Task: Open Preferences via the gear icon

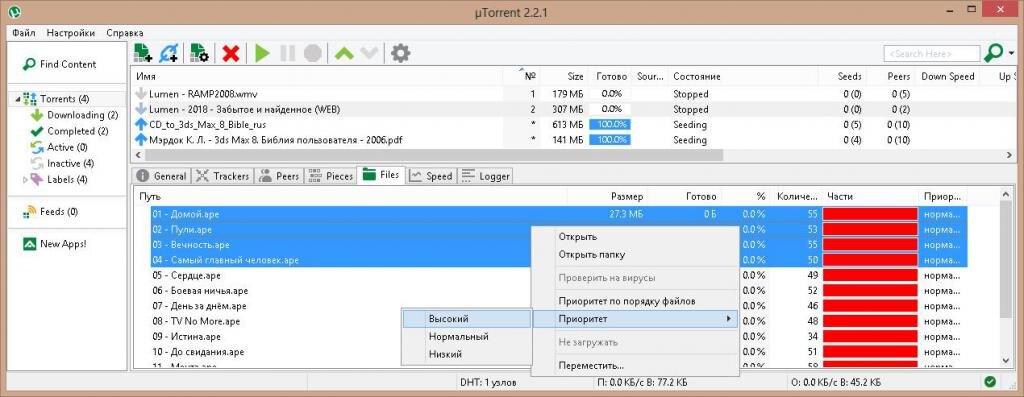Action: click(x=400, y=54)
